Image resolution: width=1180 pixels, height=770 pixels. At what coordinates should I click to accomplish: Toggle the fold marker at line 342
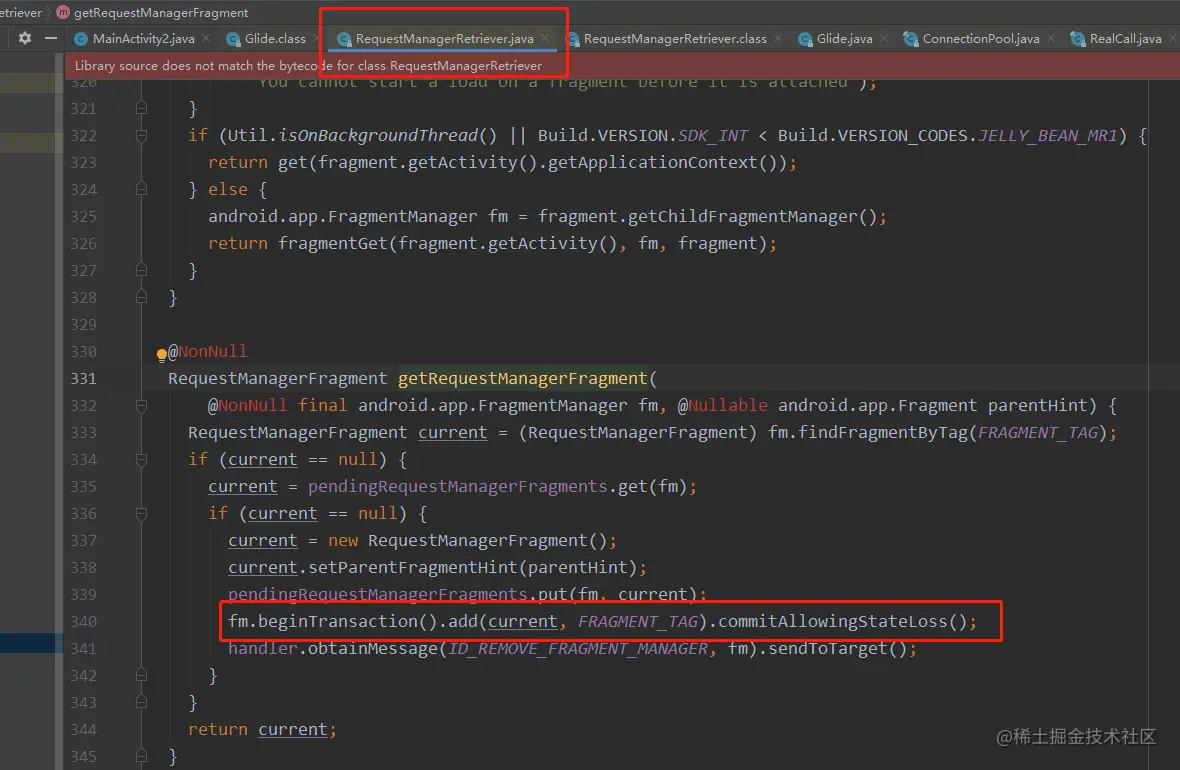(x=141, y=675)
